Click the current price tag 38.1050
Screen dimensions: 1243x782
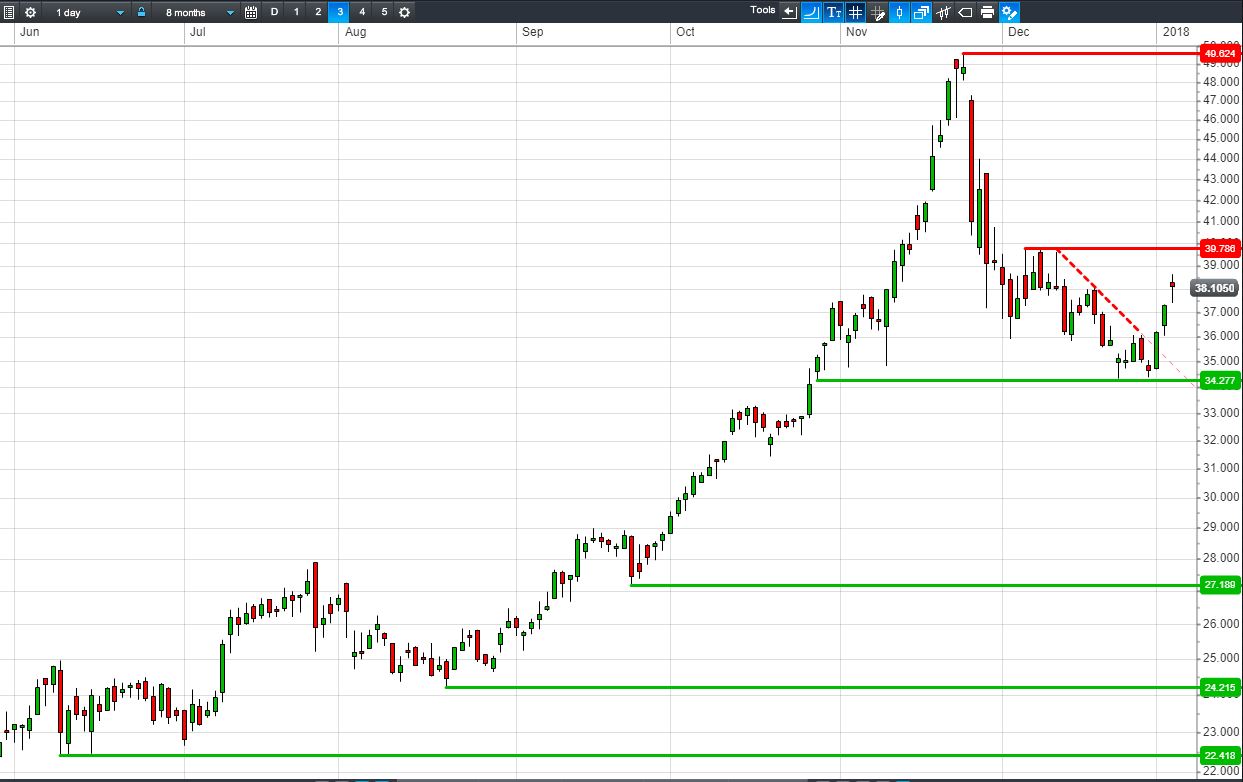point(1215,288)
